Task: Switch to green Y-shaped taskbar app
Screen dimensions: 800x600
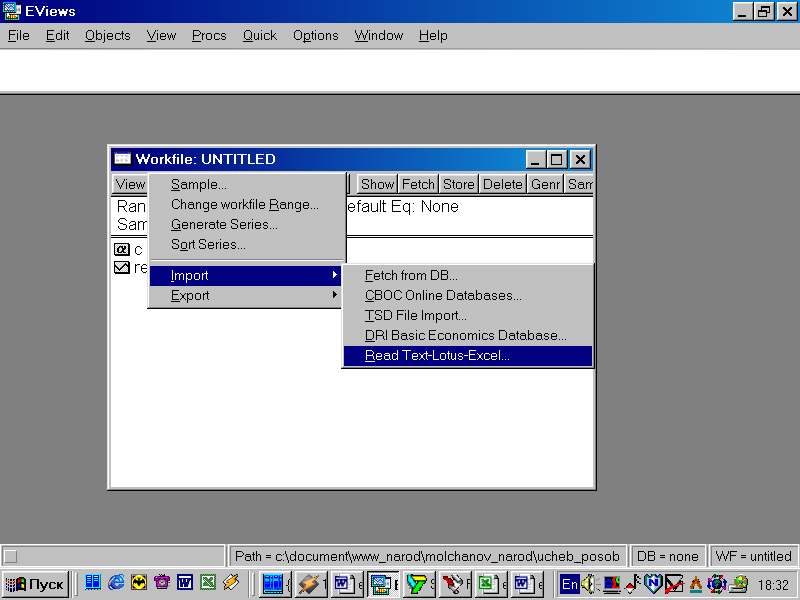Action: pyautogui.click(x=419, y=584)
